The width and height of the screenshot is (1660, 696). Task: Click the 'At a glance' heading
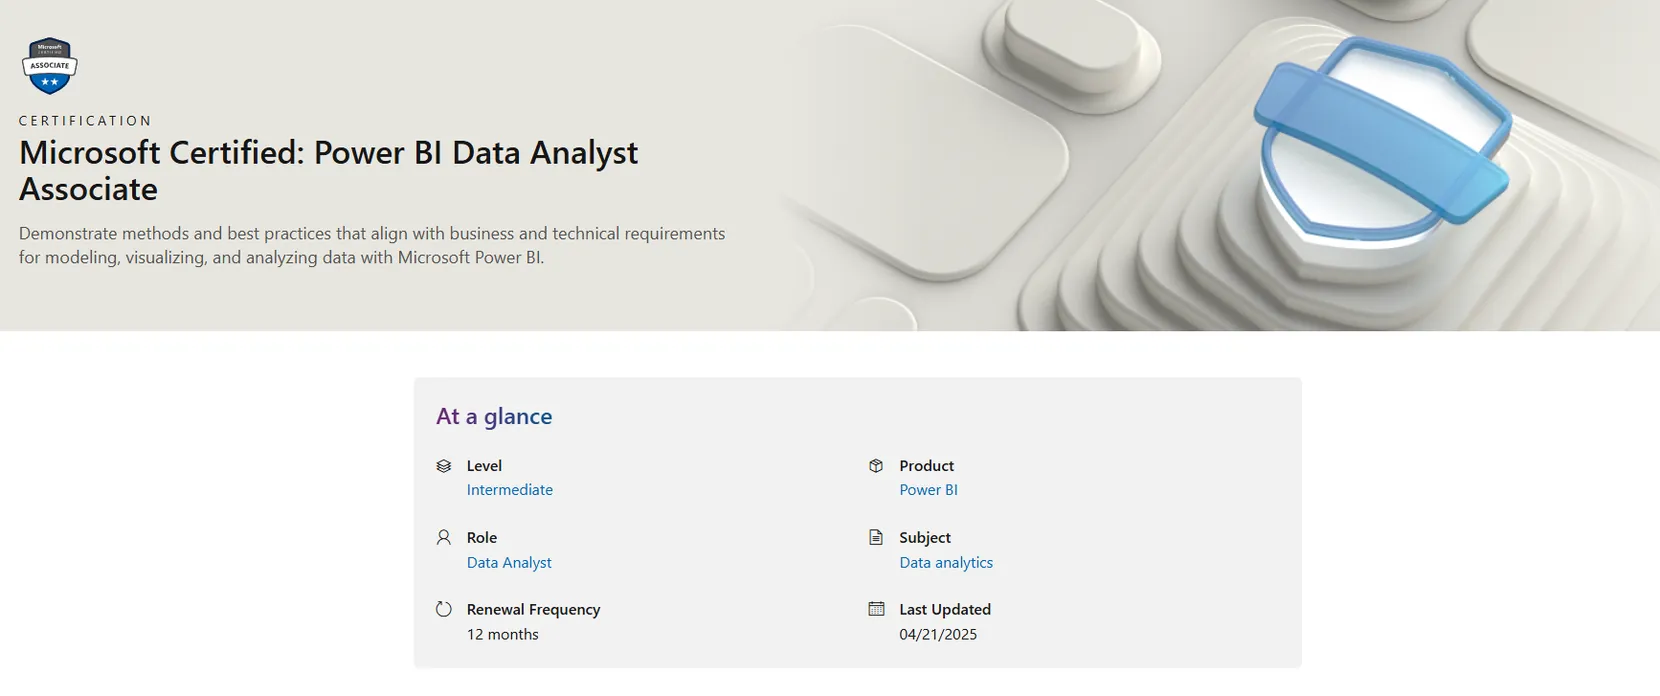tap(494, 416)
